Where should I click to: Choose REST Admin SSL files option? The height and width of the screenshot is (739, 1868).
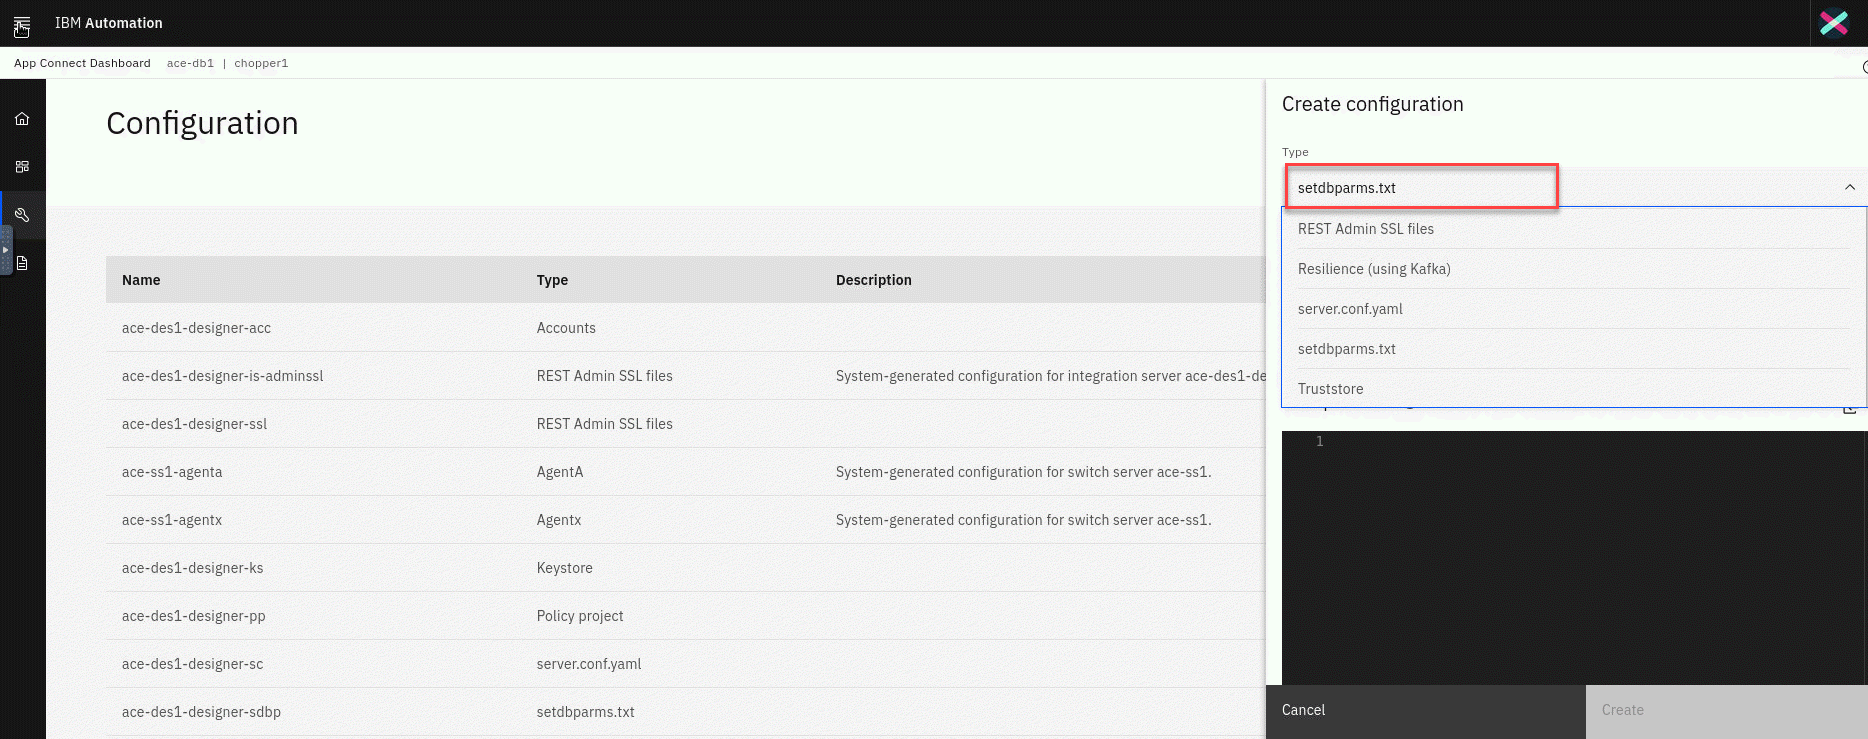[x=1365, y=229]
